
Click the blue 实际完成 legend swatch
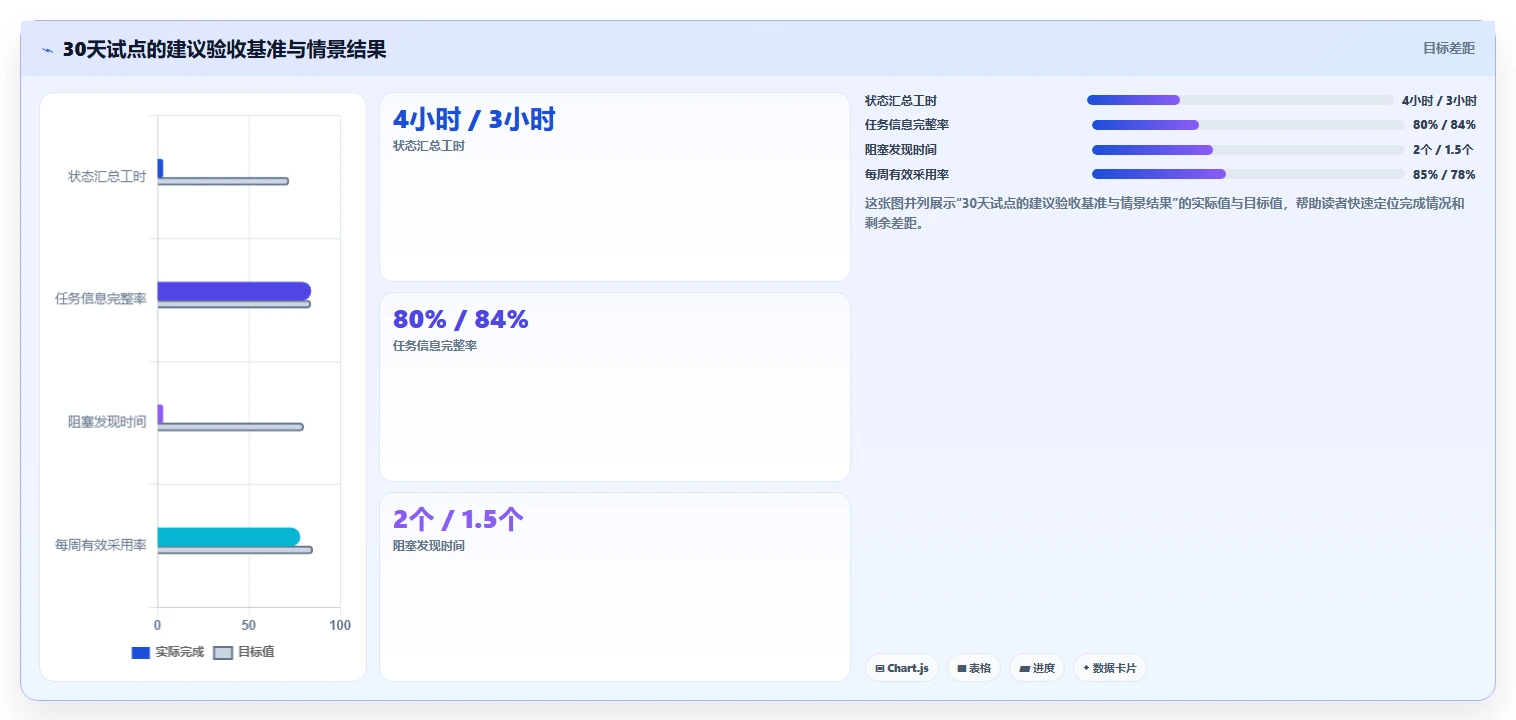click(x=141, y=652)
